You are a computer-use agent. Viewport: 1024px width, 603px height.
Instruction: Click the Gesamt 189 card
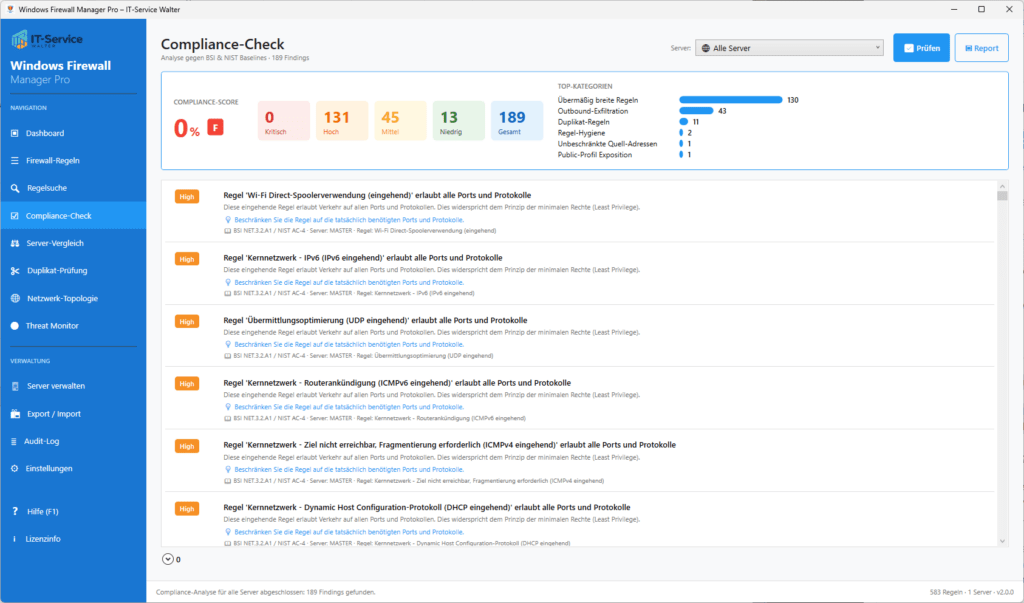pos(517,121)
